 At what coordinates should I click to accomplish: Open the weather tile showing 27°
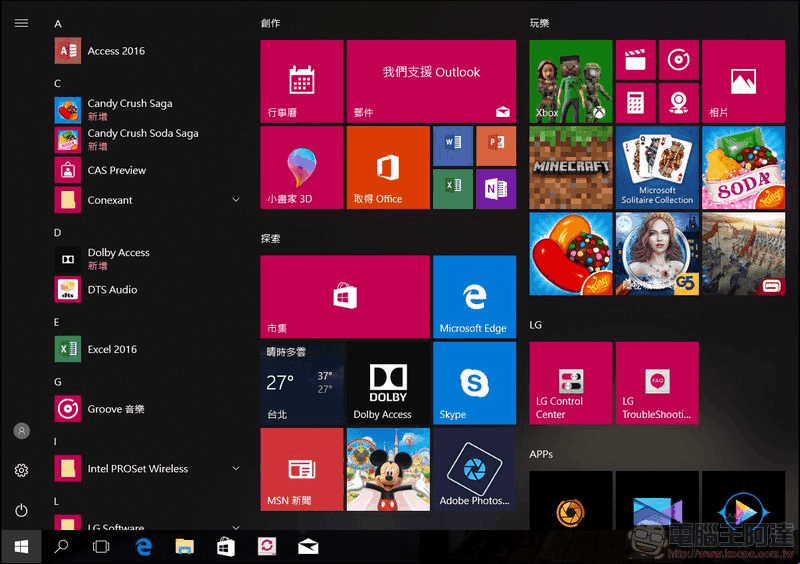(301, 383)
